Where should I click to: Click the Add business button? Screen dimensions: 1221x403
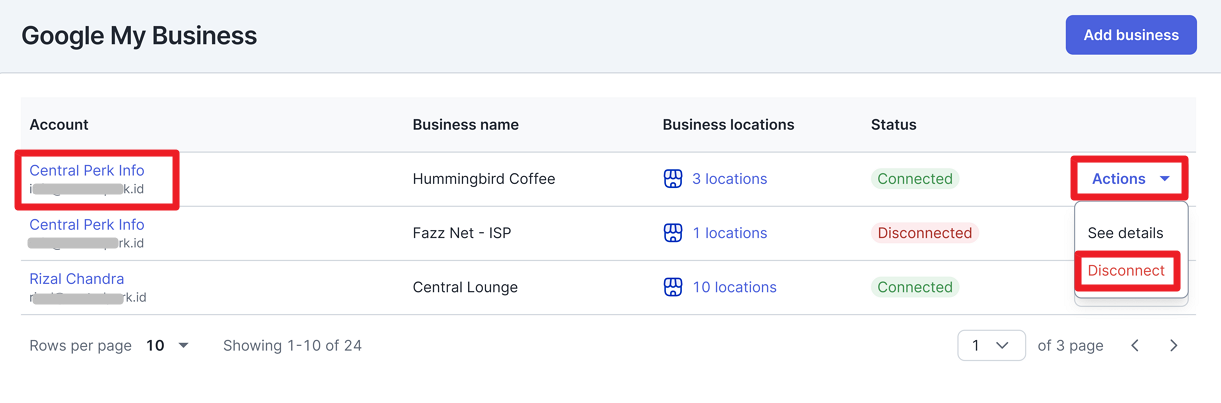(1131, 35)
